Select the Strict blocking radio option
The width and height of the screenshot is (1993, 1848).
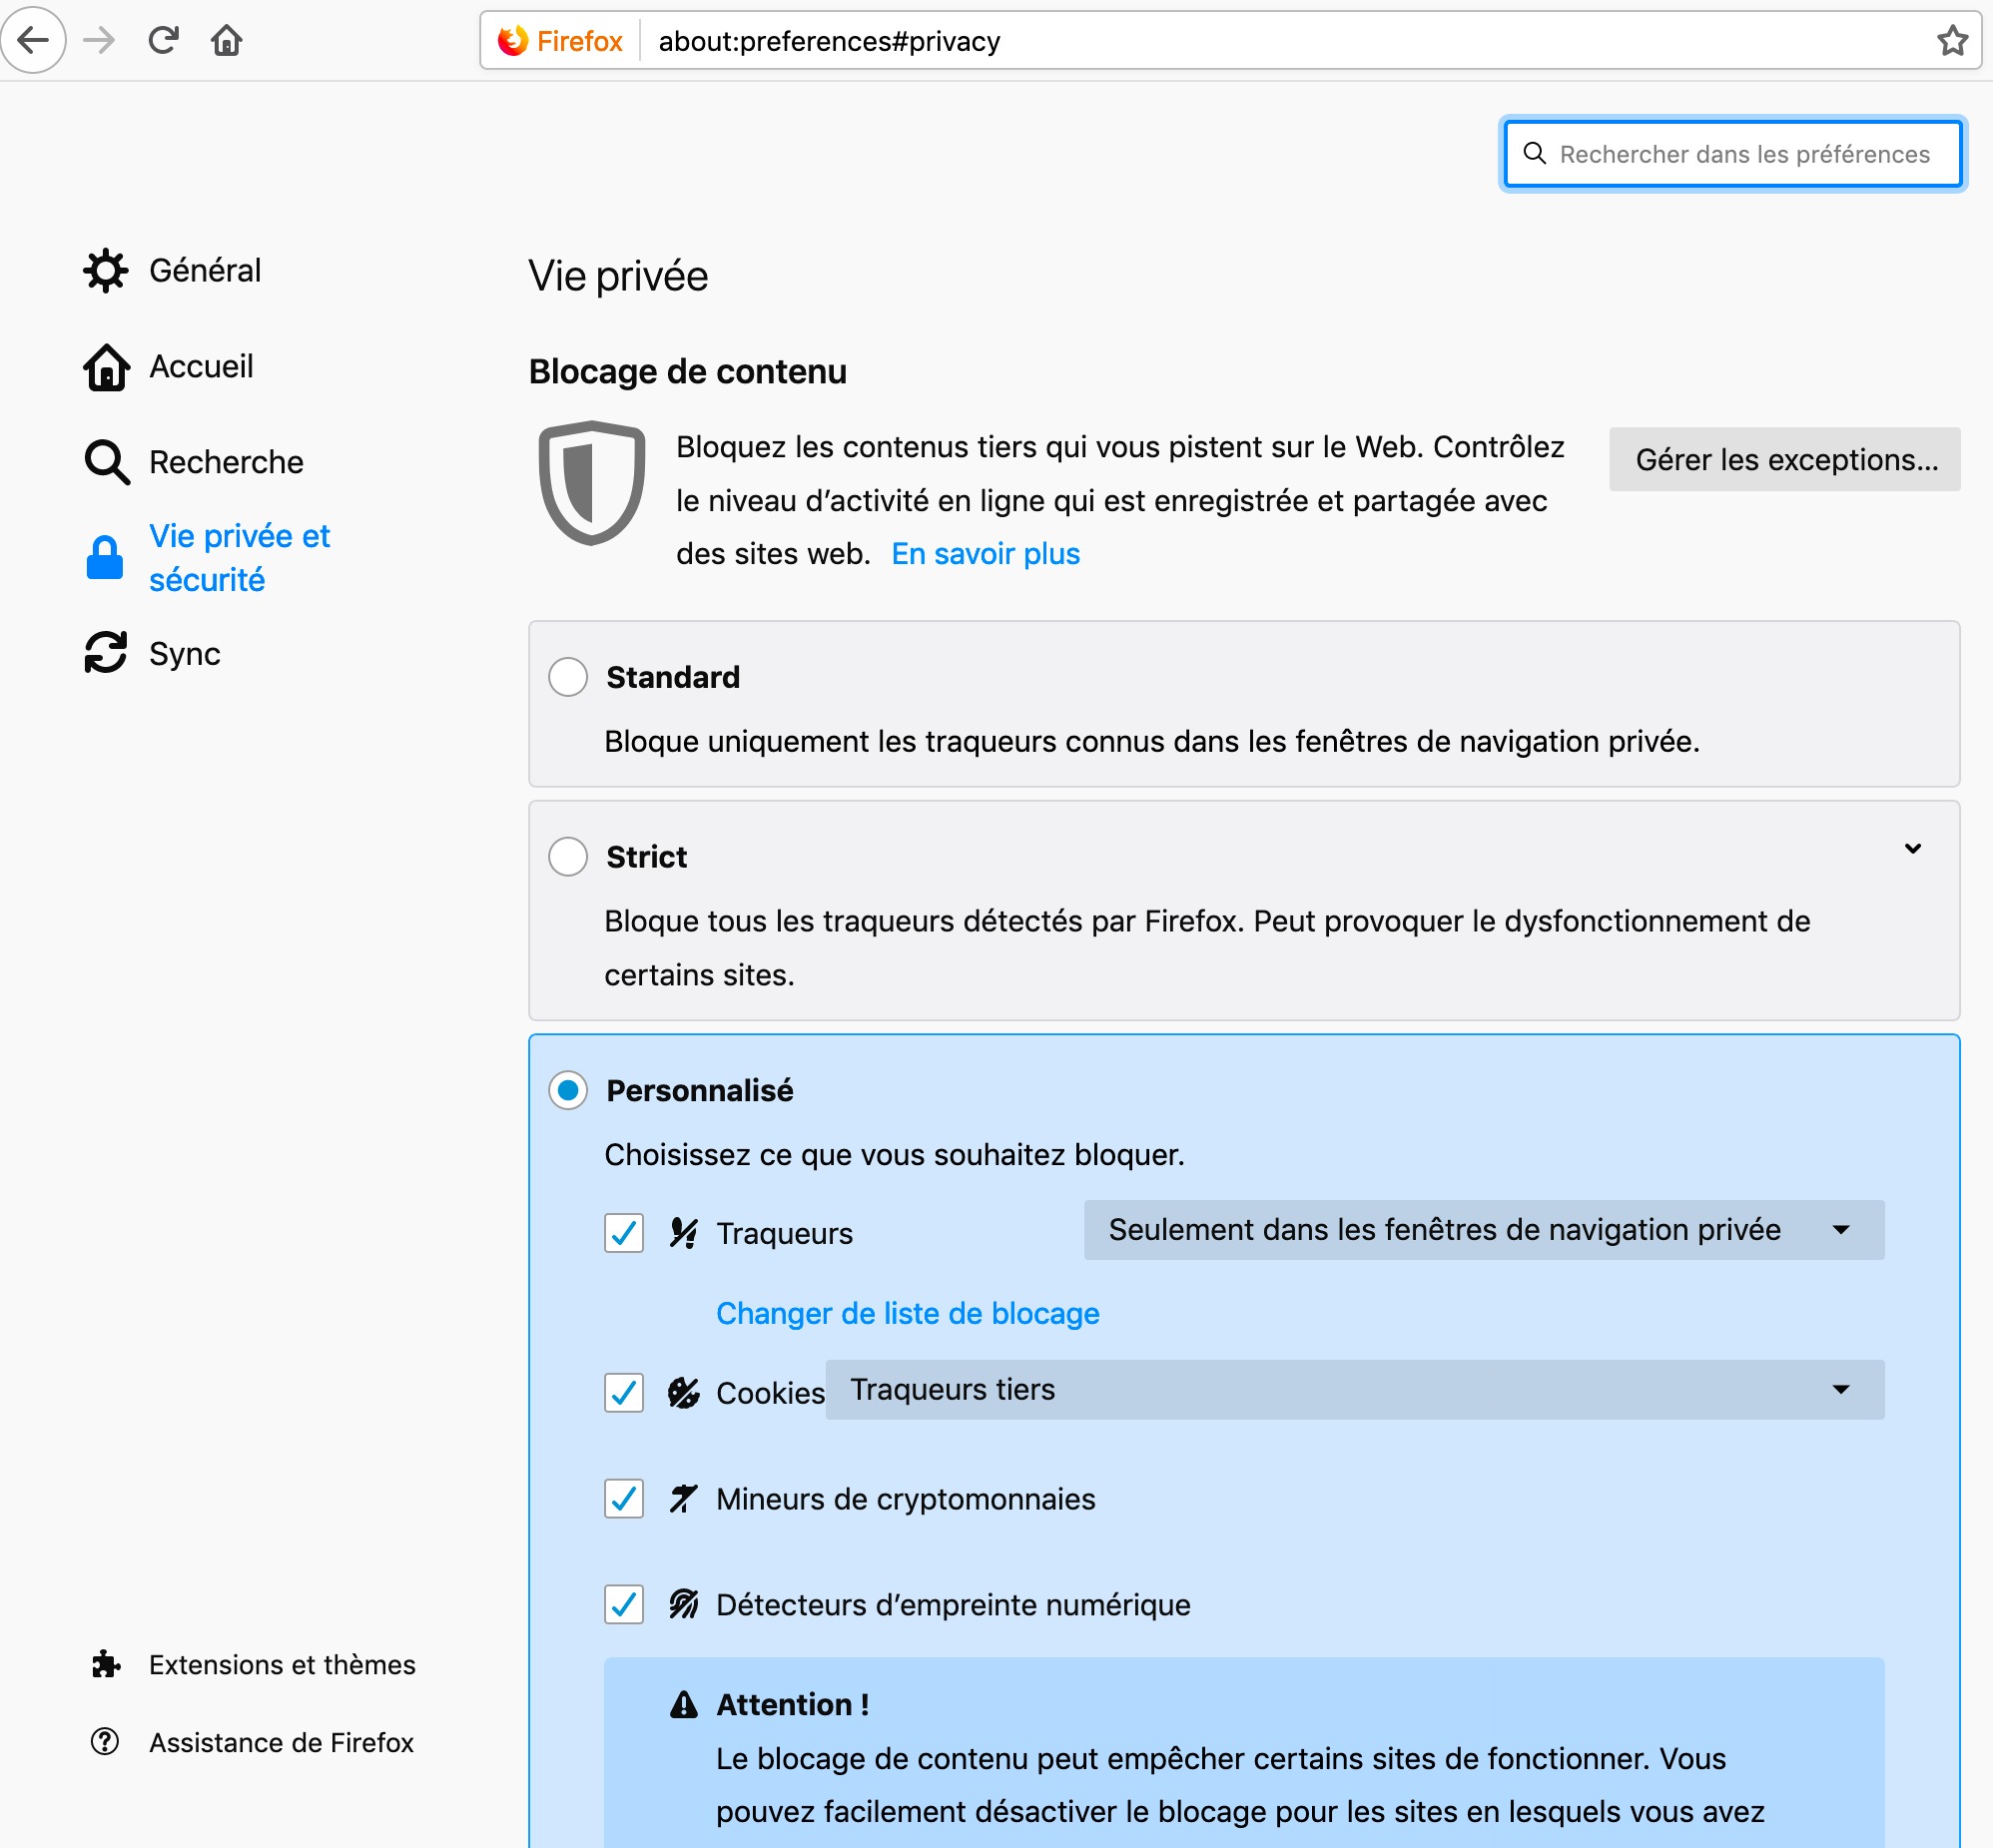tap(568, 857)
